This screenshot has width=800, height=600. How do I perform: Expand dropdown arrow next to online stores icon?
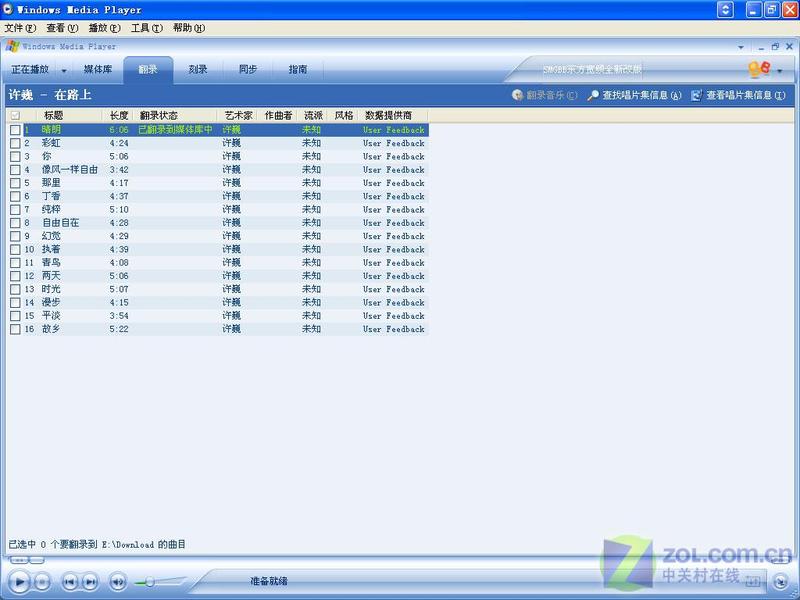pyautogui.click(x=780, y=70)
